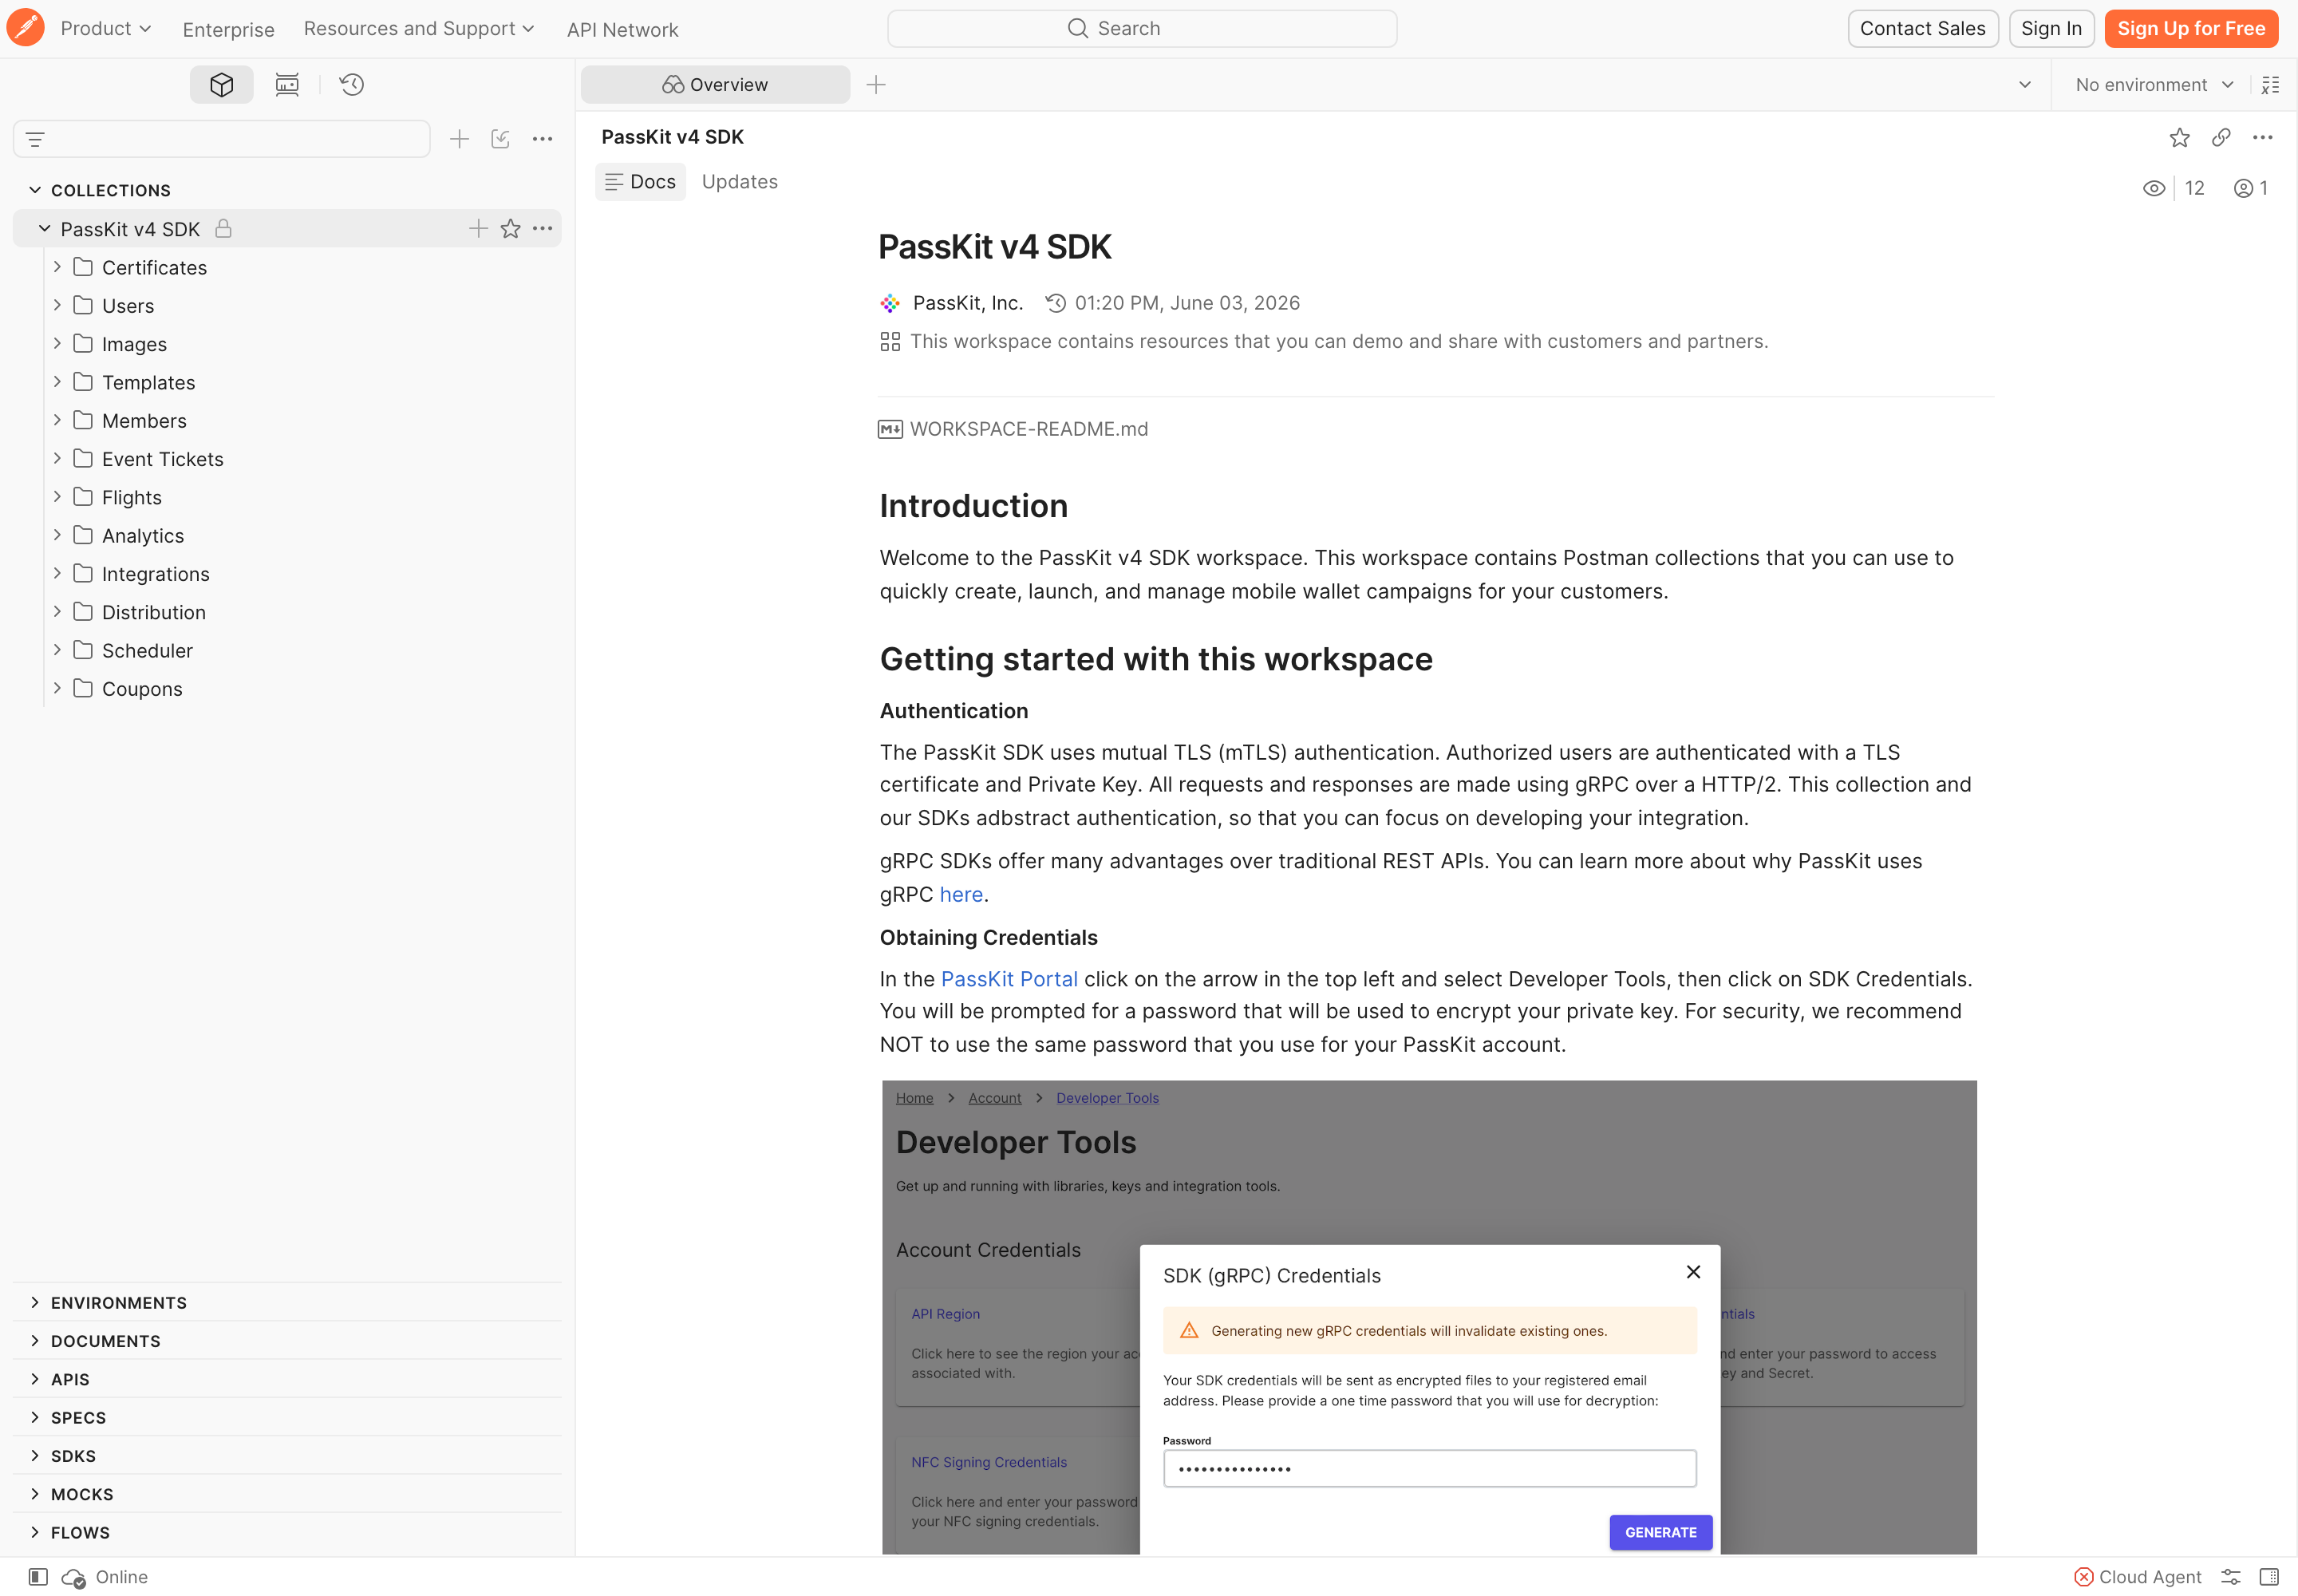Screen dimensions: 2298x1596
Task: Open the status bar settings sliders icon
Action: point(2230,1577)
